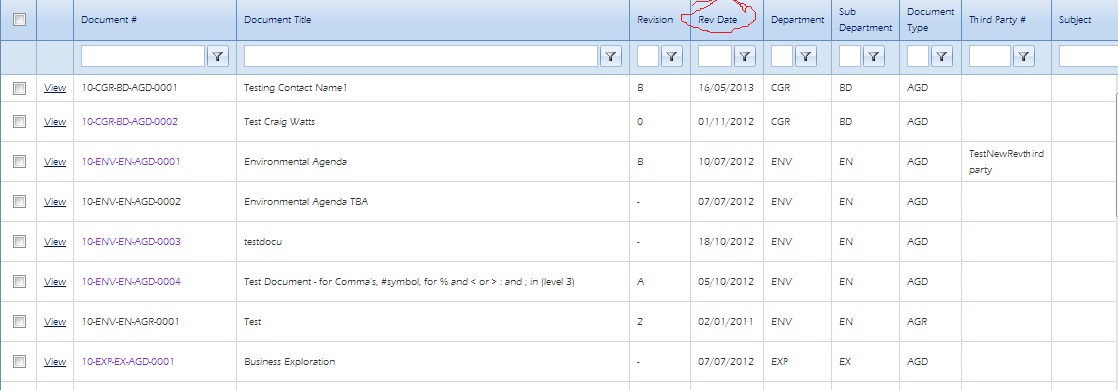This screenshot has height=390, width=1118.
Task: Open View link for 10-ENV-EN-AGD-0001
Action: [x=55, y=162]
